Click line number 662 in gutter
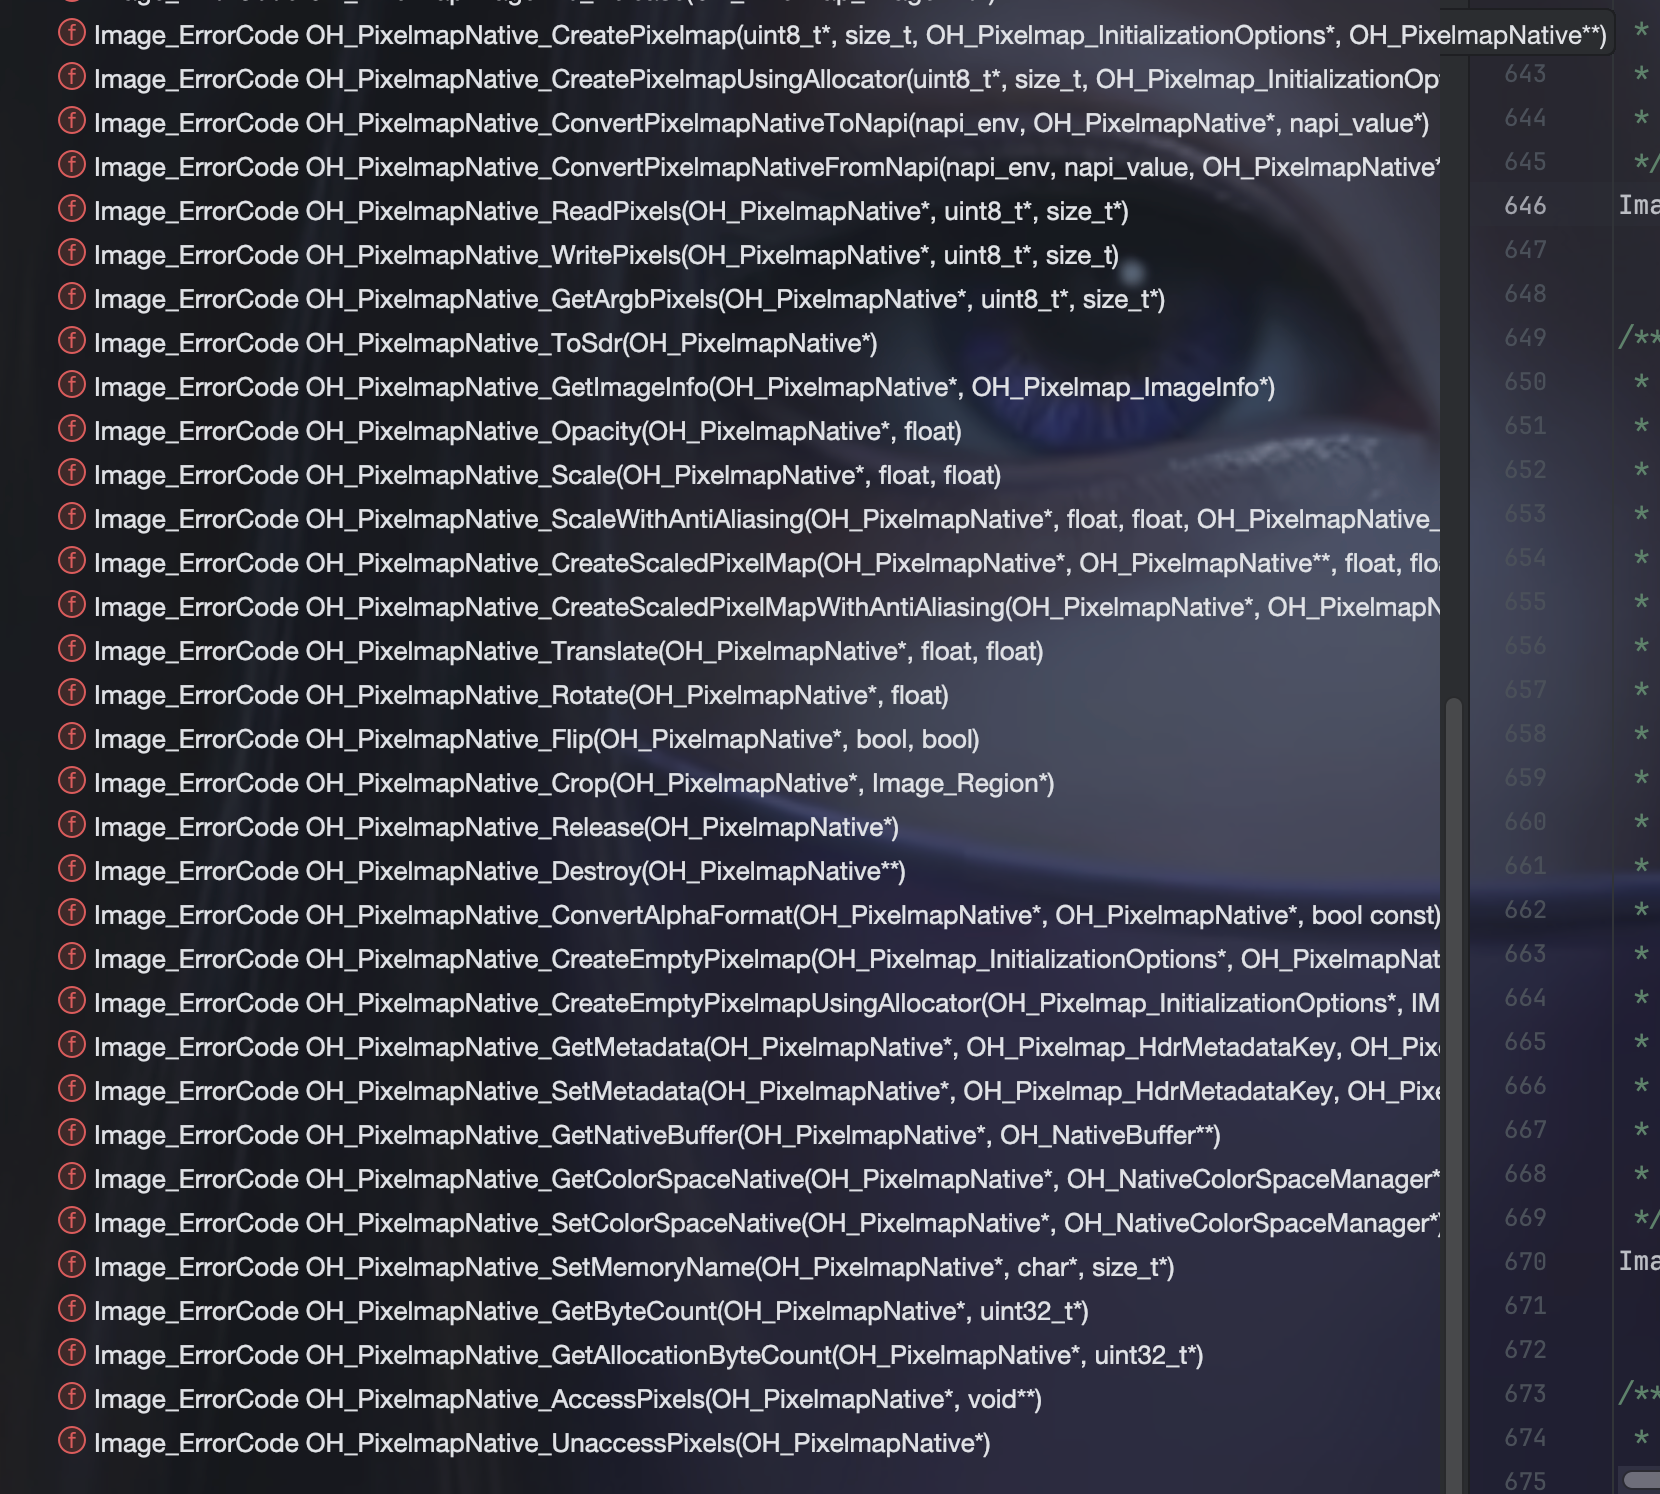This screenshot has height=1494, width=1660. pyautogui.click(x=1525, y=909)
